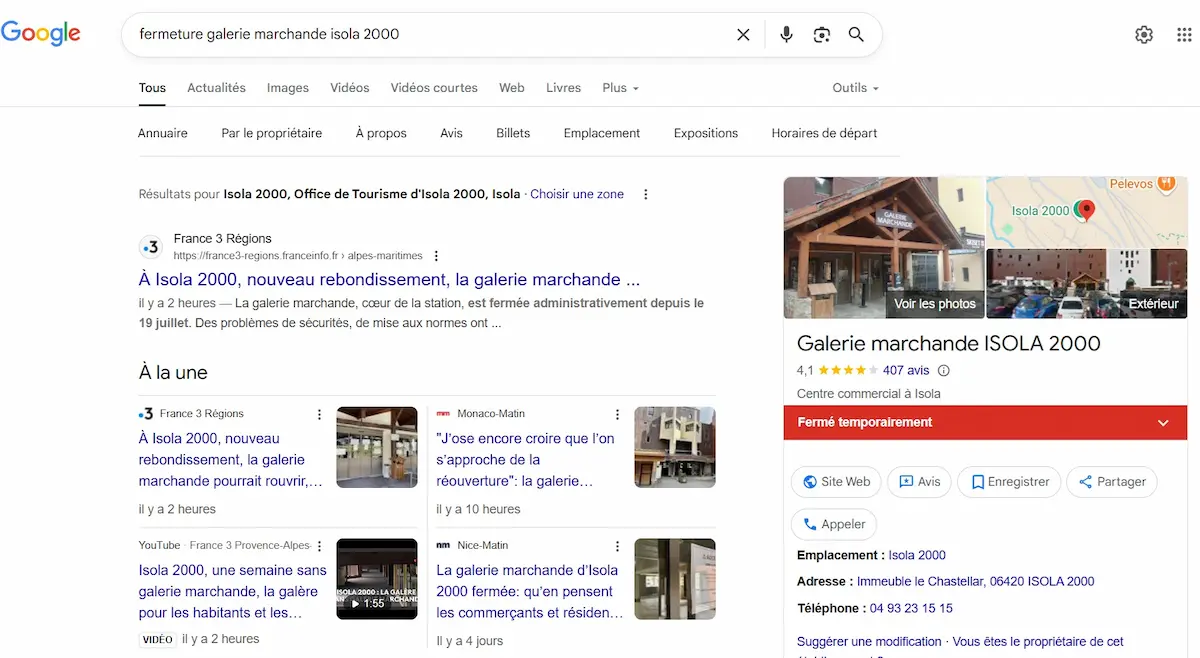Switch to the Web tab
Screen dimensions: 1200x658
coord(512,88)
